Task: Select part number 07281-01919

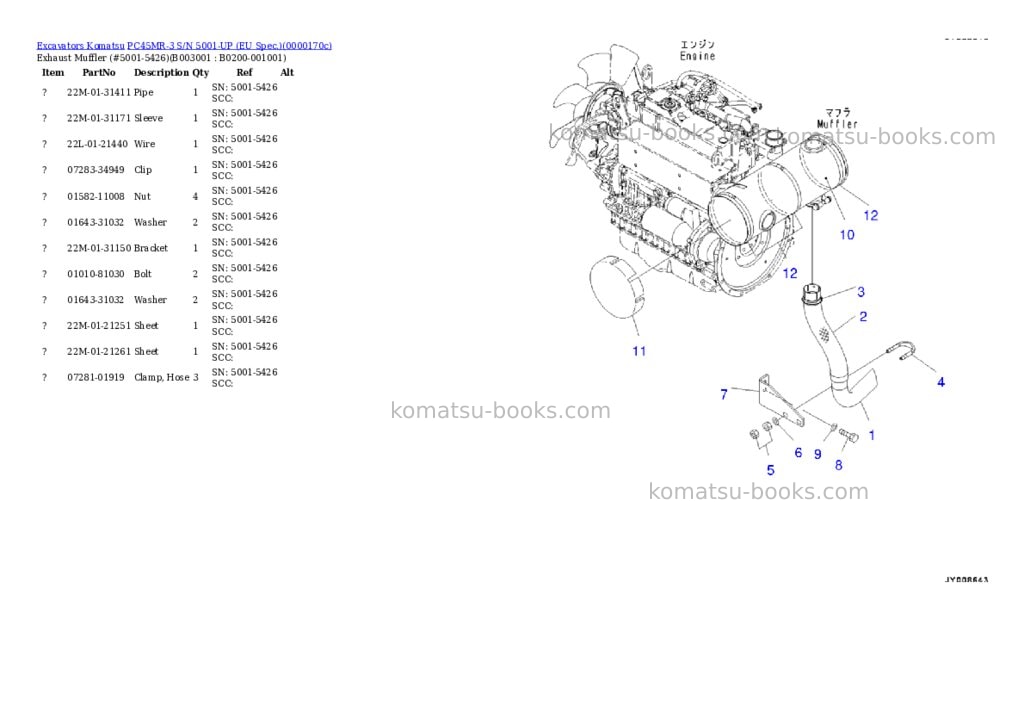Action: coord(95,378)
